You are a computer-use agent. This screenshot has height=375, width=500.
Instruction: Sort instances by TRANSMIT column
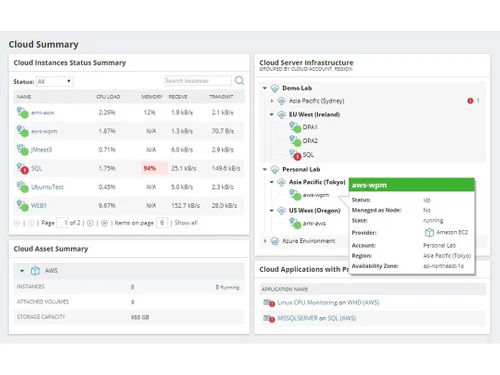click(221, 97)
